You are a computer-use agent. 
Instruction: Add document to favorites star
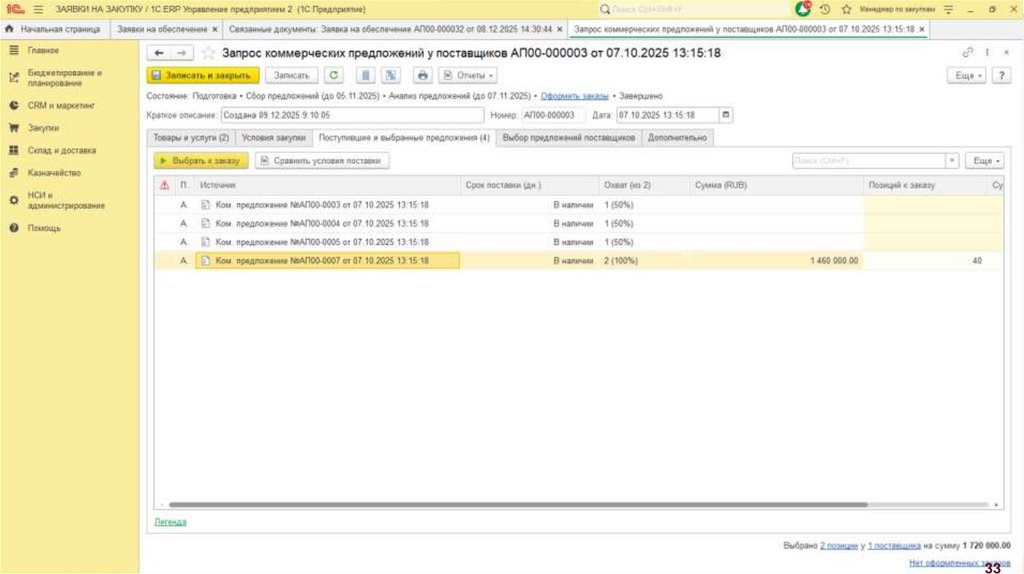pyautogui.click(x=208, y=53)
